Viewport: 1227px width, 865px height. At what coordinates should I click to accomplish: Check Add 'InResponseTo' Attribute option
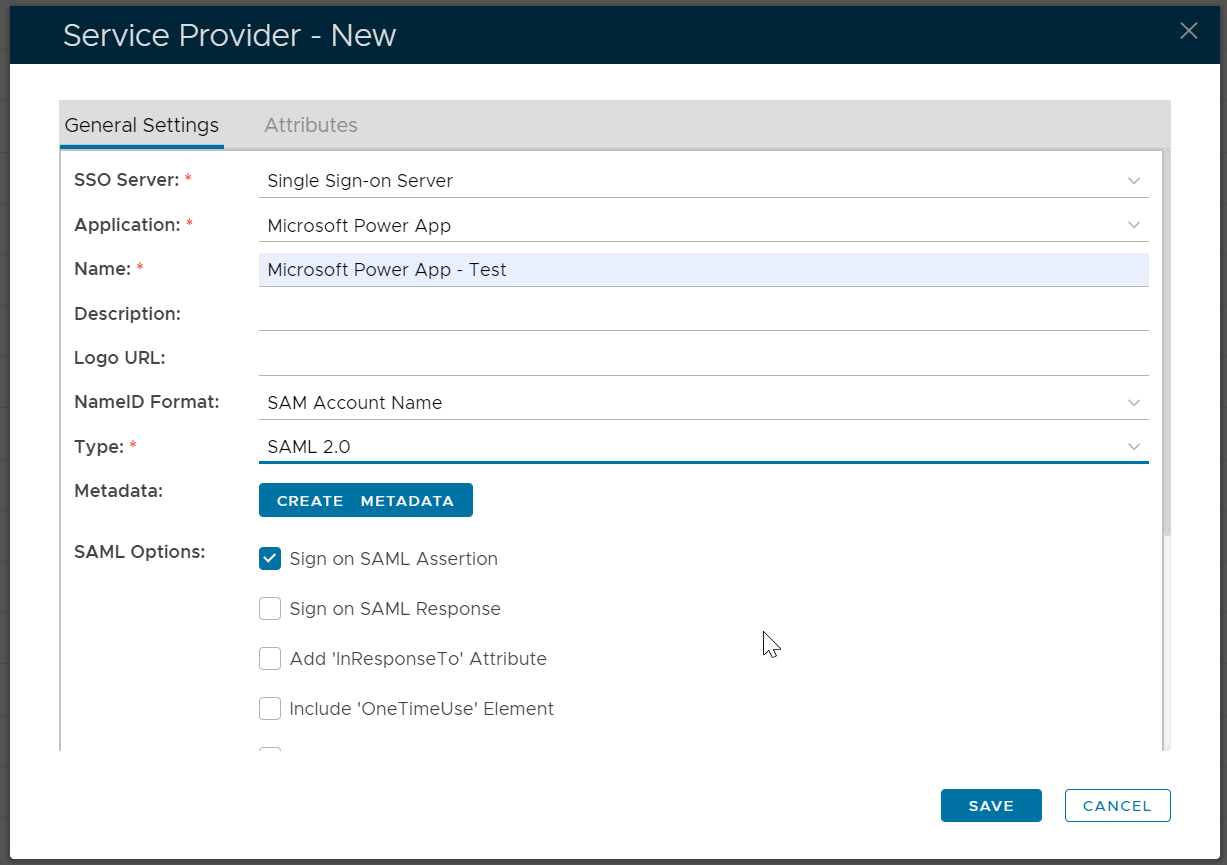click(x=270, y=659)
